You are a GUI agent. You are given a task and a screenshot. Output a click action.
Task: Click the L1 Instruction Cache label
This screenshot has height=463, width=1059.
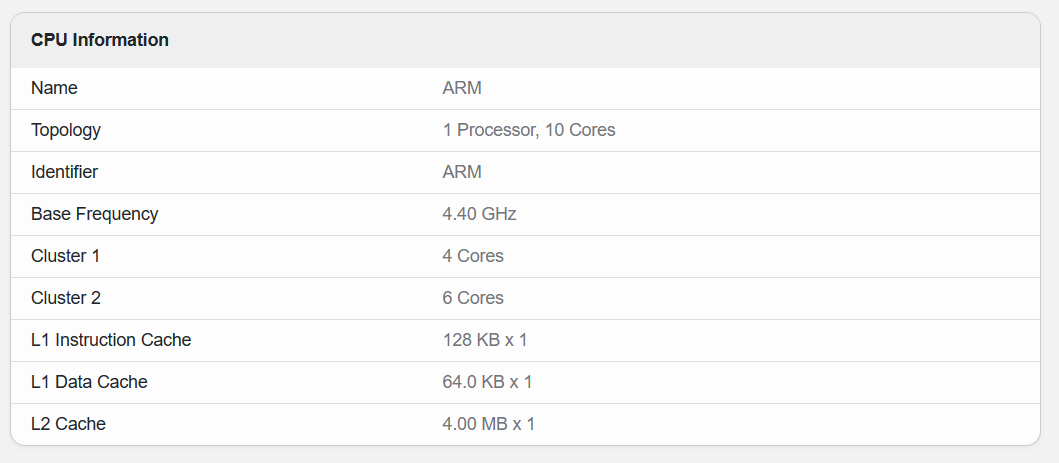pyautogui.click(x=111, y=340)
